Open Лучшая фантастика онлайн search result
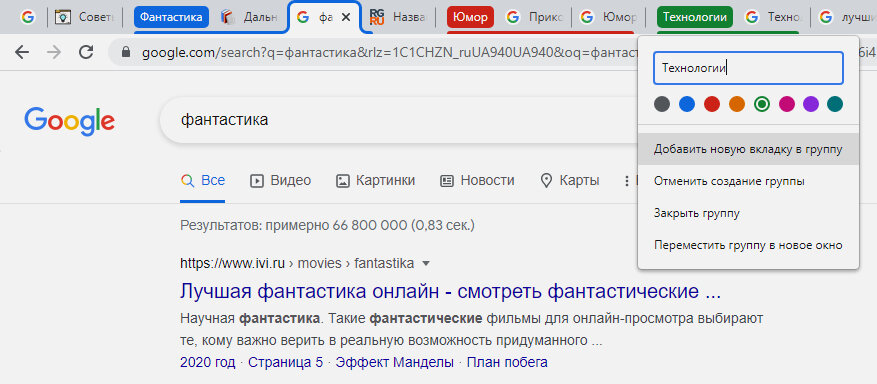877x384 pixels. (450, 291)
